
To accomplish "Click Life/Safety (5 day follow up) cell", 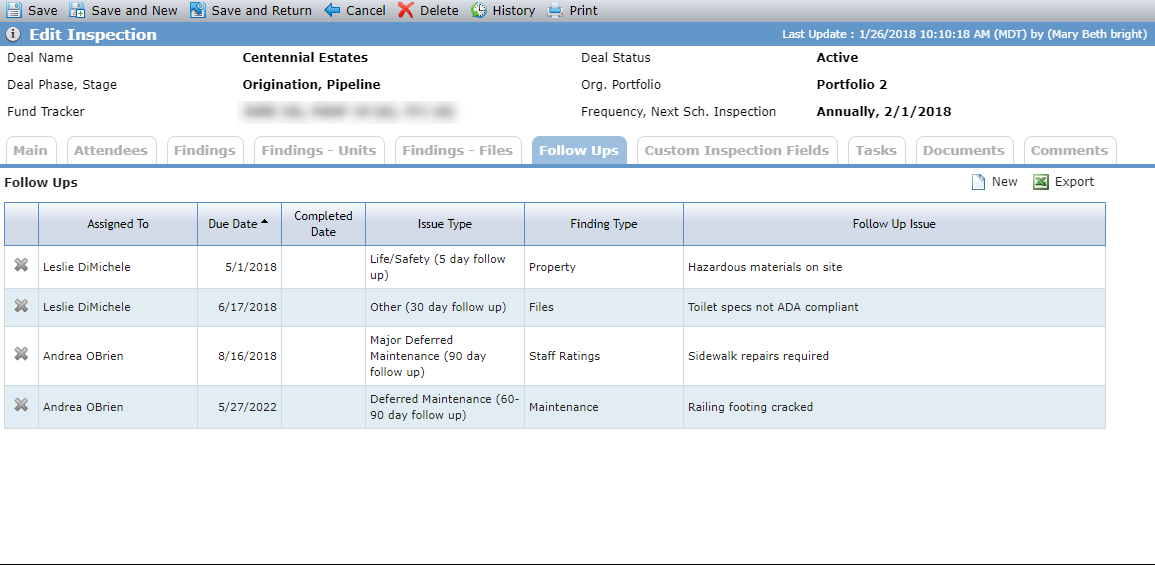I will tap(445, 267).
